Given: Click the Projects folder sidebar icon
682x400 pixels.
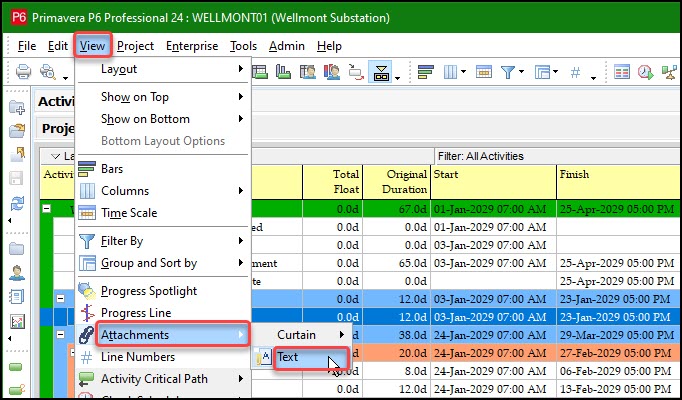Looking at the screenshot, I should click(17, 249).
